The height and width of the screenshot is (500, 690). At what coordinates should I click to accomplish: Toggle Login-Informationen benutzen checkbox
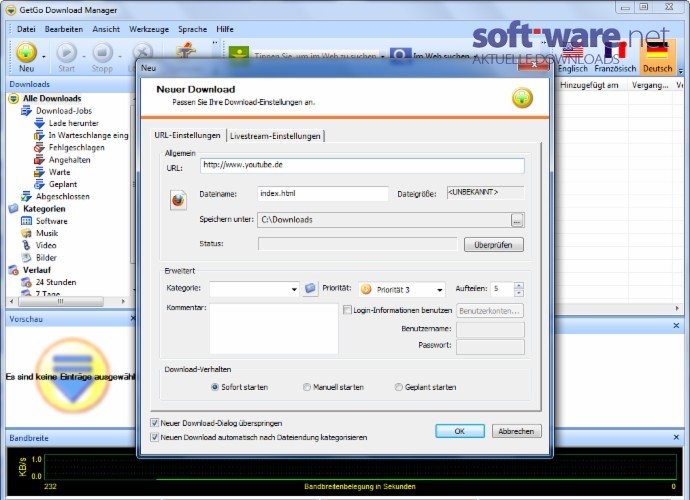pyautogui.click(x=347, y=310)
